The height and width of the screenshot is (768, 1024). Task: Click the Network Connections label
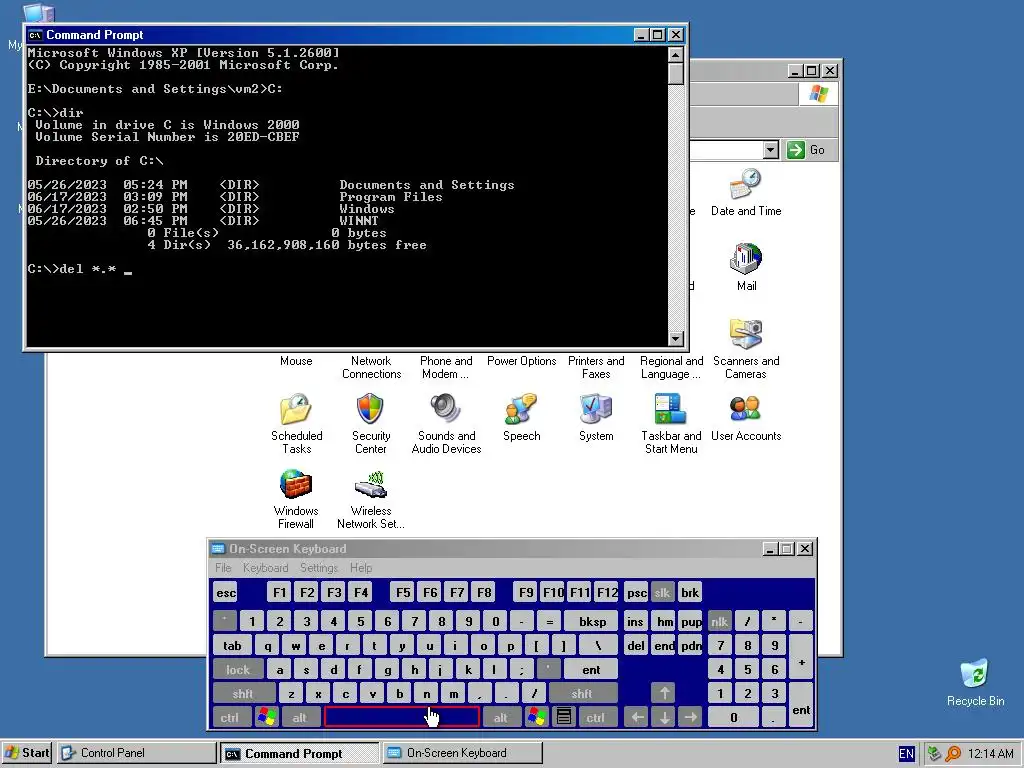point(371,368)
